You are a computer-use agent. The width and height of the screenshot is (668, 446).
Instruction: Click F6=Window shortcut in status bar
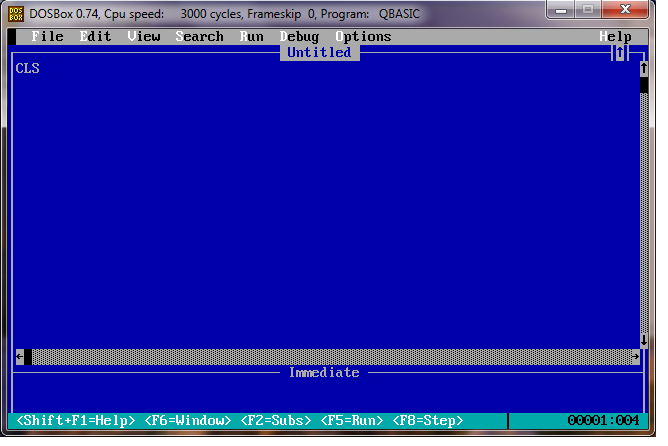point(188,421)
